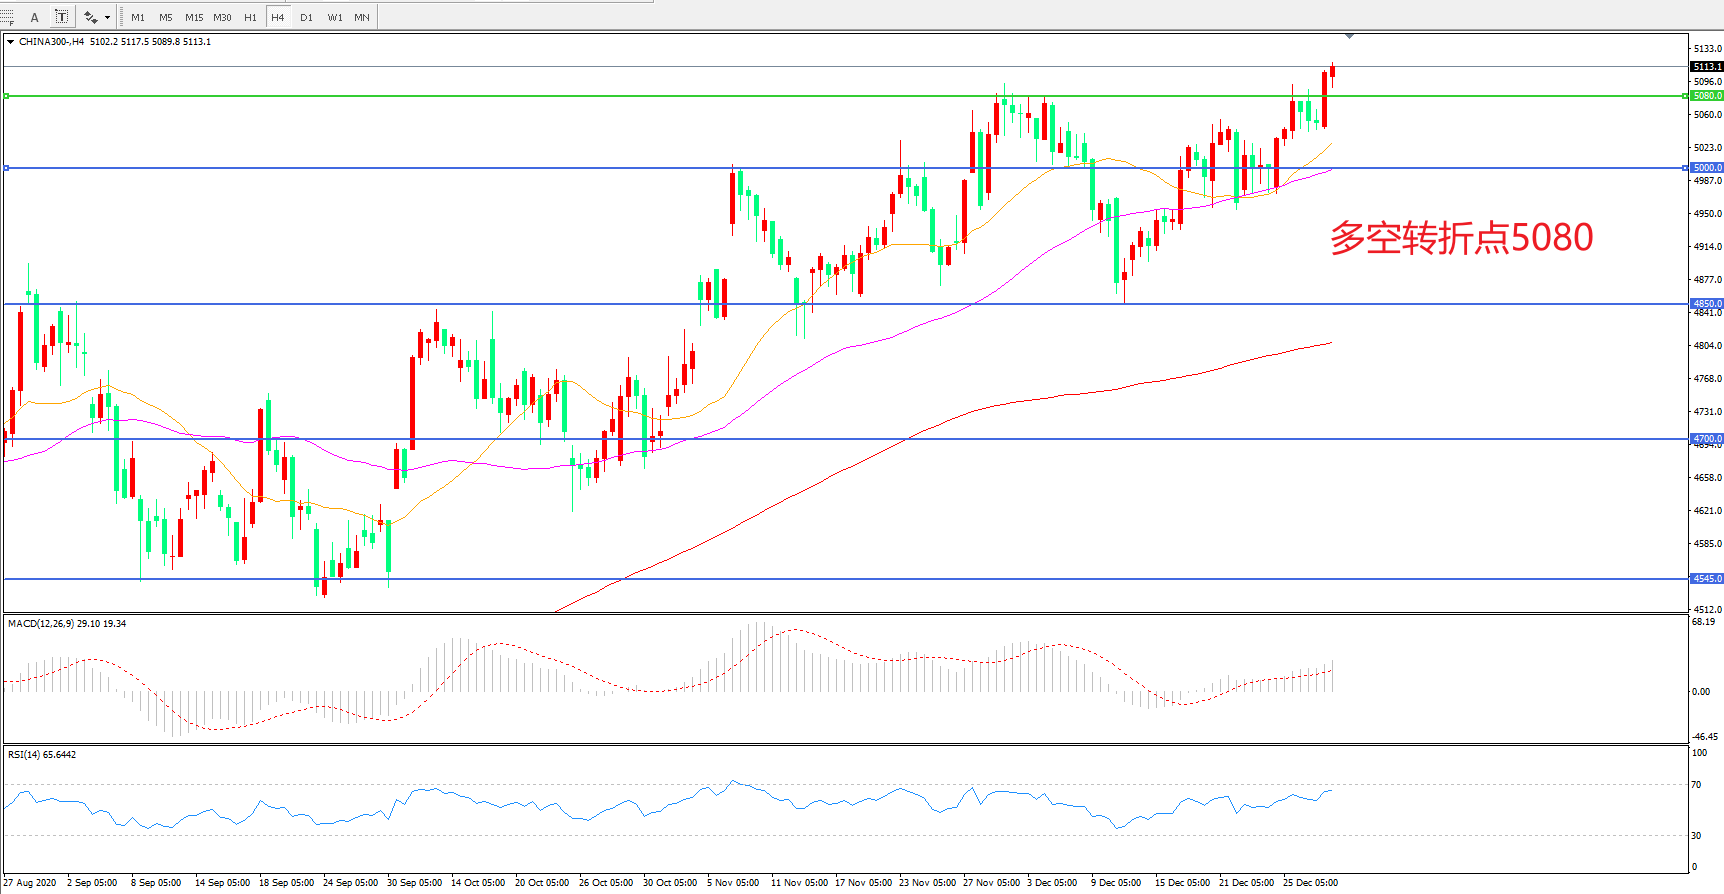Select the Text tool (A icon)

(x=34, y=17)
